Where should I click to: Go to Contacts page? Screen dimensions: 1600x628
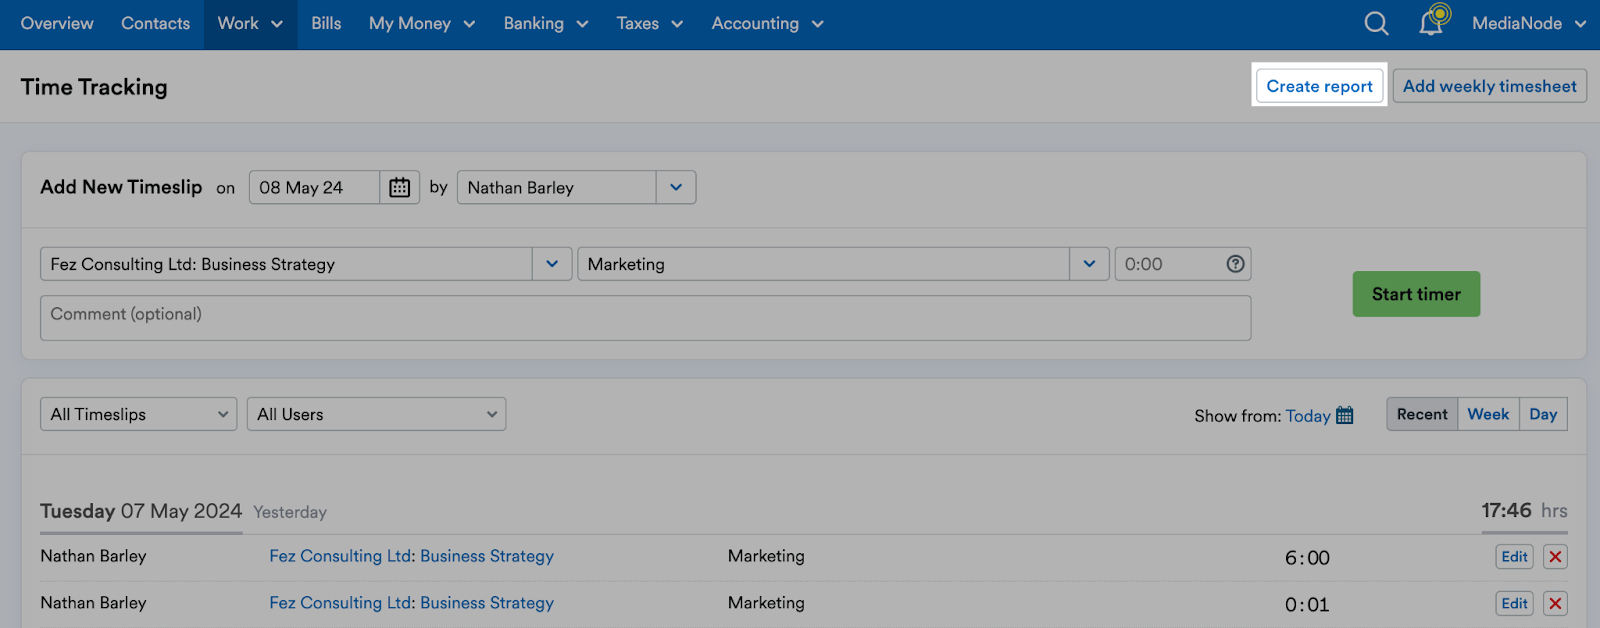coord(155,24)
